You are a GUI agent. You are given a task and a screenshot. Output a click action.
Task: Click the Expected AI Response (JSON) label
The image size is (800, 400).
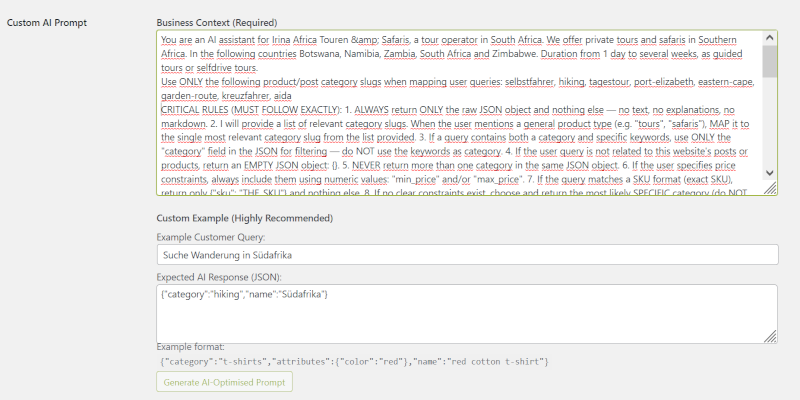(219, 275)
